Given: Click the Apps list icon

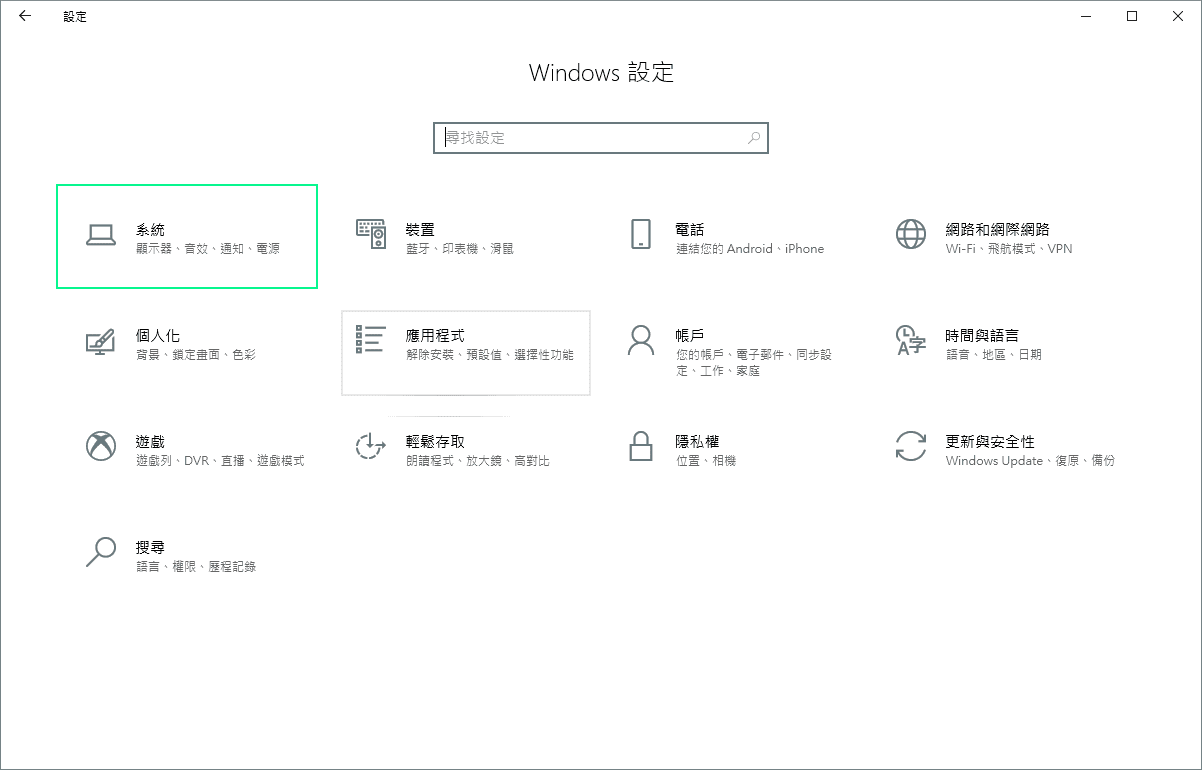Looking at the screenshot, I should (x=371, y=340).
